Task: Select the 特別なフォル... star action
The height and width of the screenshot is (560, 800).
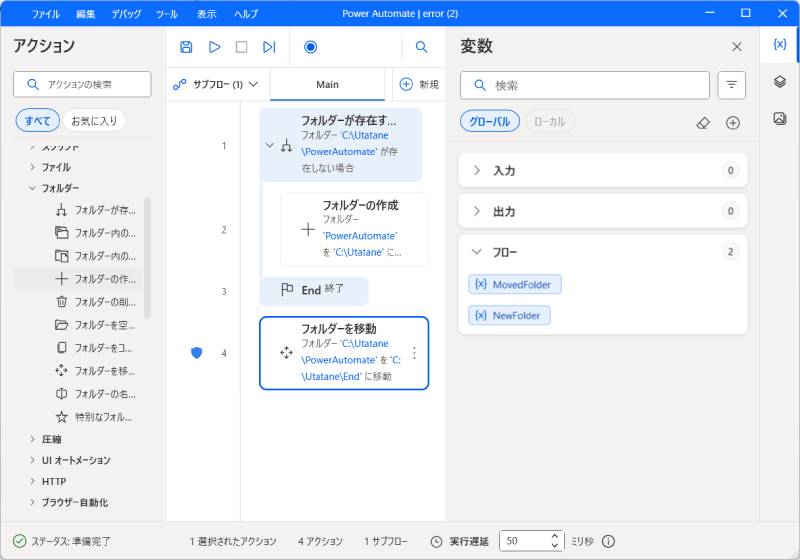Action: [95, 417]
